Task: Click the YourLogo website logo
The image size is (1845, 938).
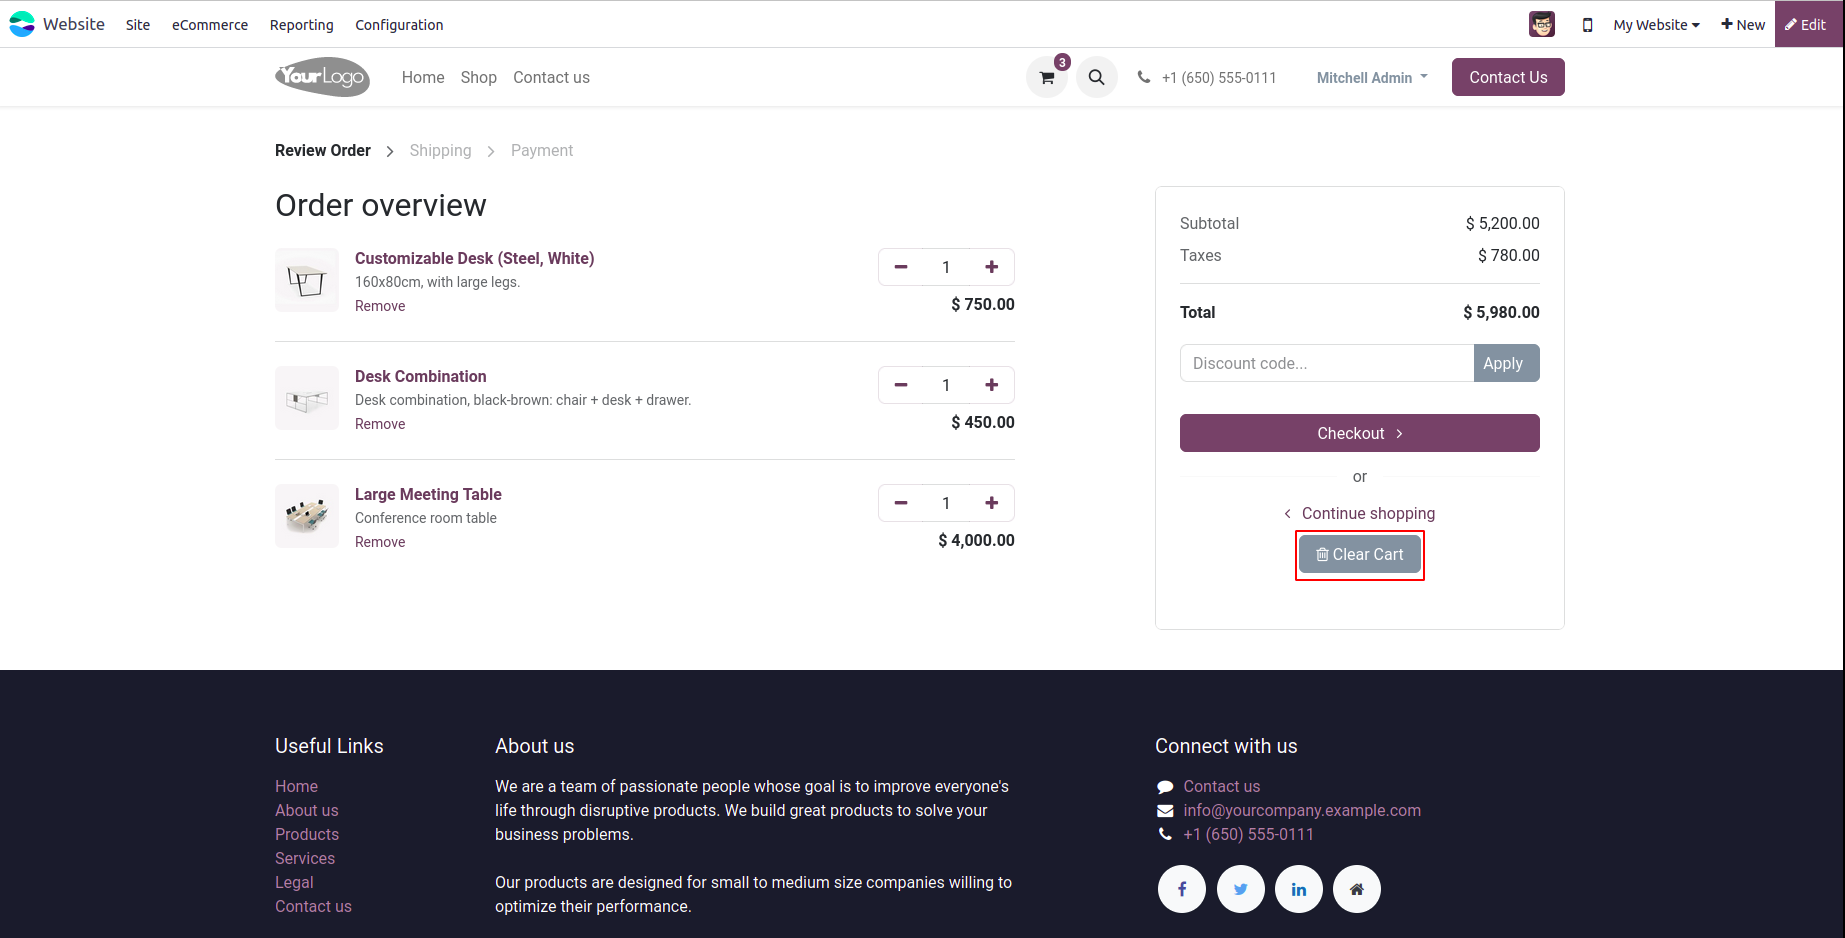Action: [x=322, y=77]
